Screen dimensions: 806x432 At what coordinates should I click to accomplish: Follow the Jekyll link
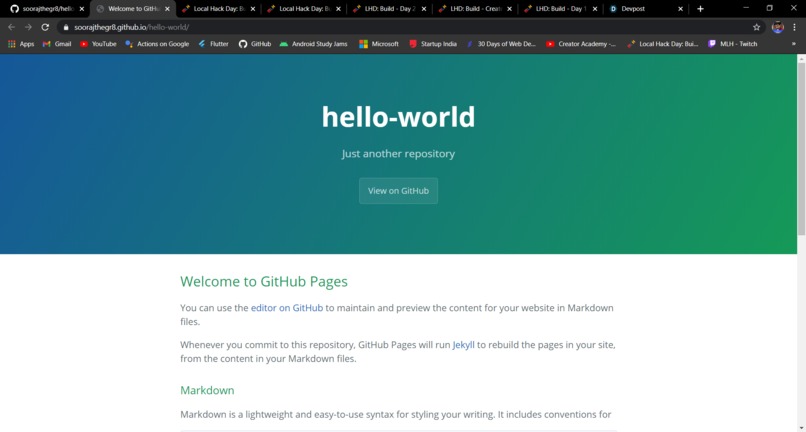(x=464, y=345)
